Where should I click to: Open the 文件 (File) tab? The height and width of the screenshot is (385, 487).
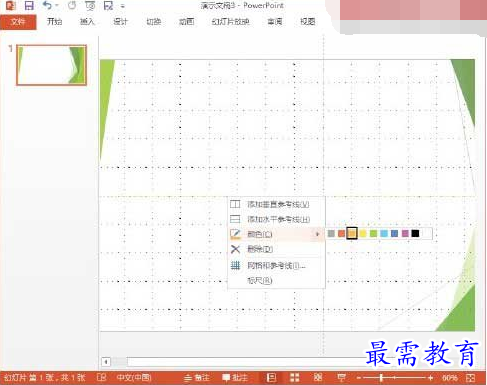(x=18, y=22)
